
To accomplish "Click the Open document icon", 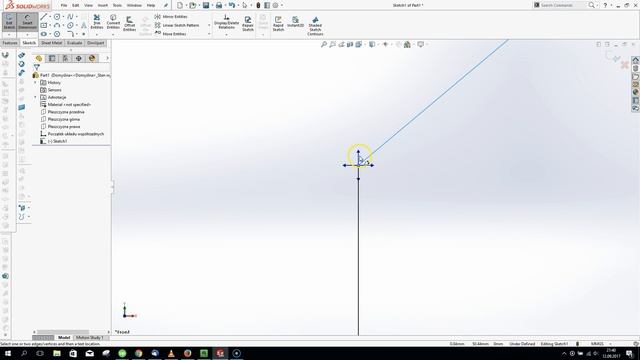I will pyautogui.click(x=193, y=5).
